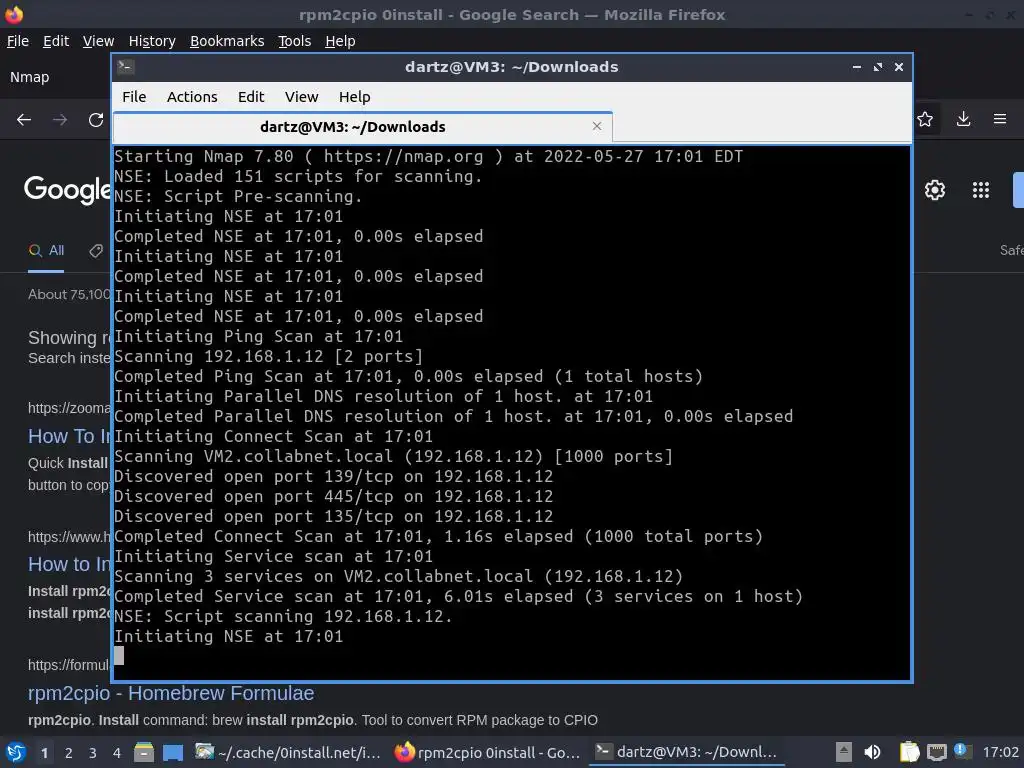Open the Firefox downloads panel
1024x768 pixels.
(963, 119)
